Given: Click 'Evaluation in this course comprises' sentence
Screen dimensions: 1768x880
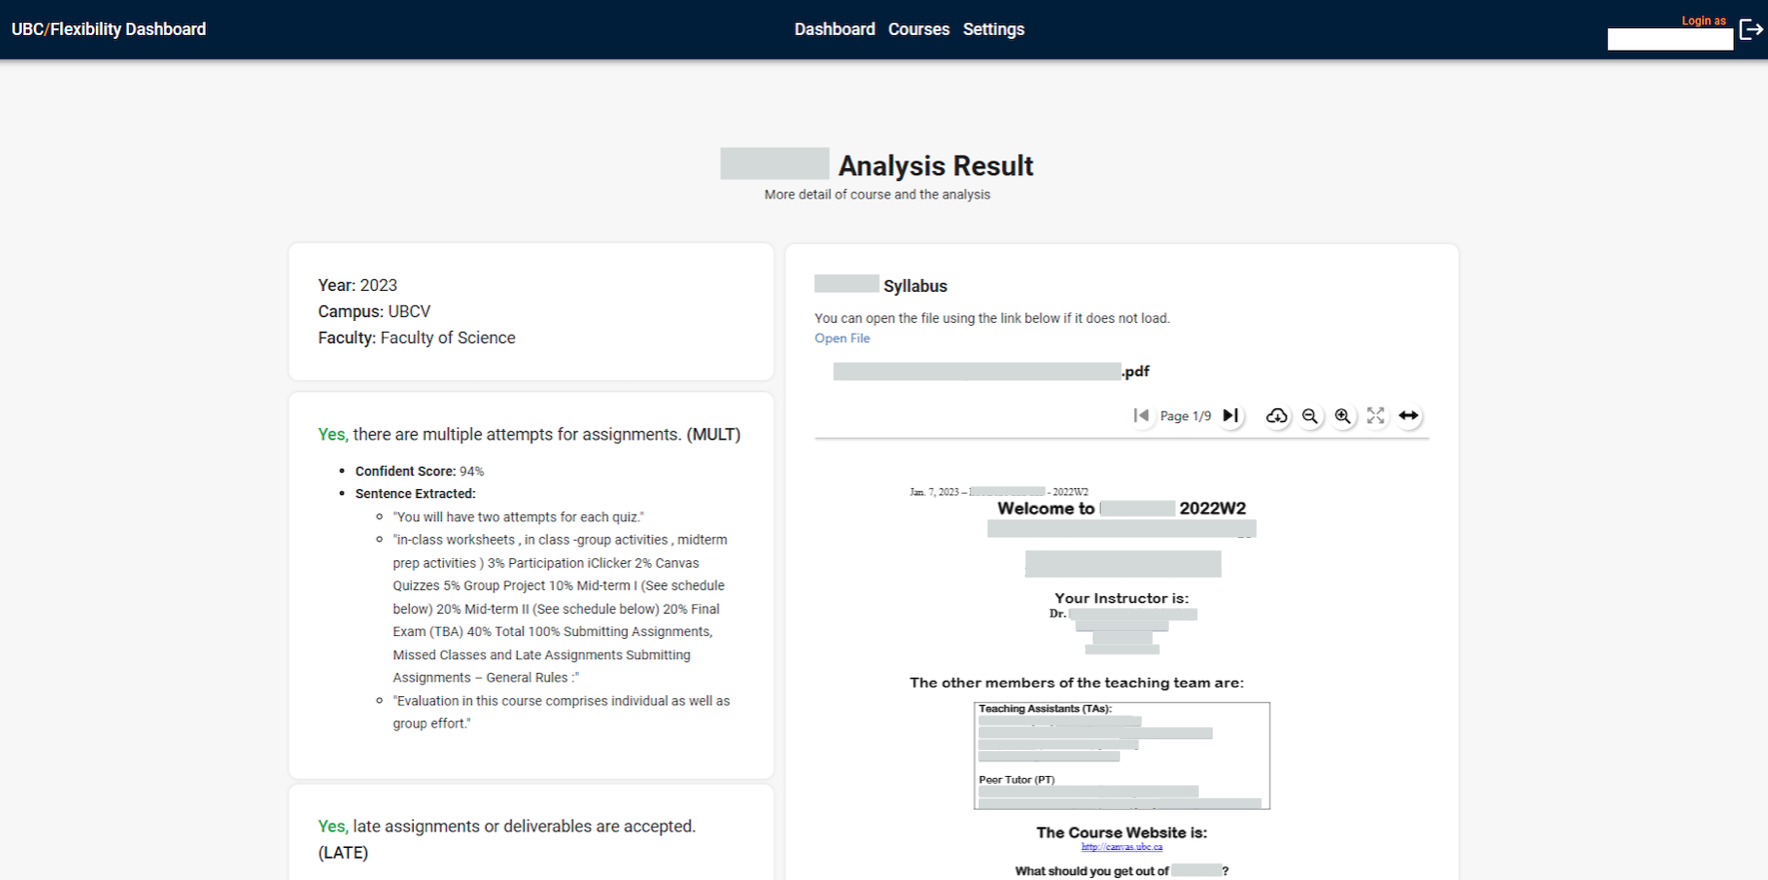Looking at the screenshot, I should [x=561, y=712].
